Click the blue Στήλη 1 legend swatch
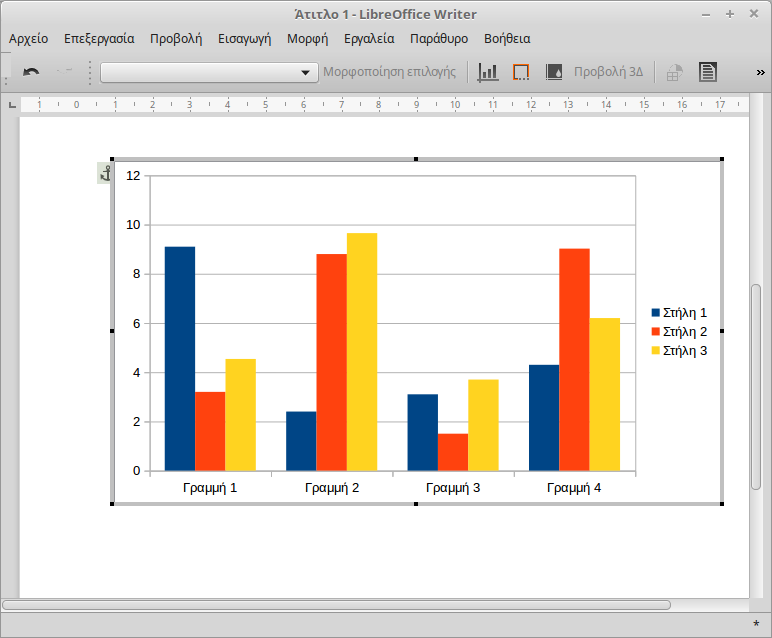 (656, 313)
